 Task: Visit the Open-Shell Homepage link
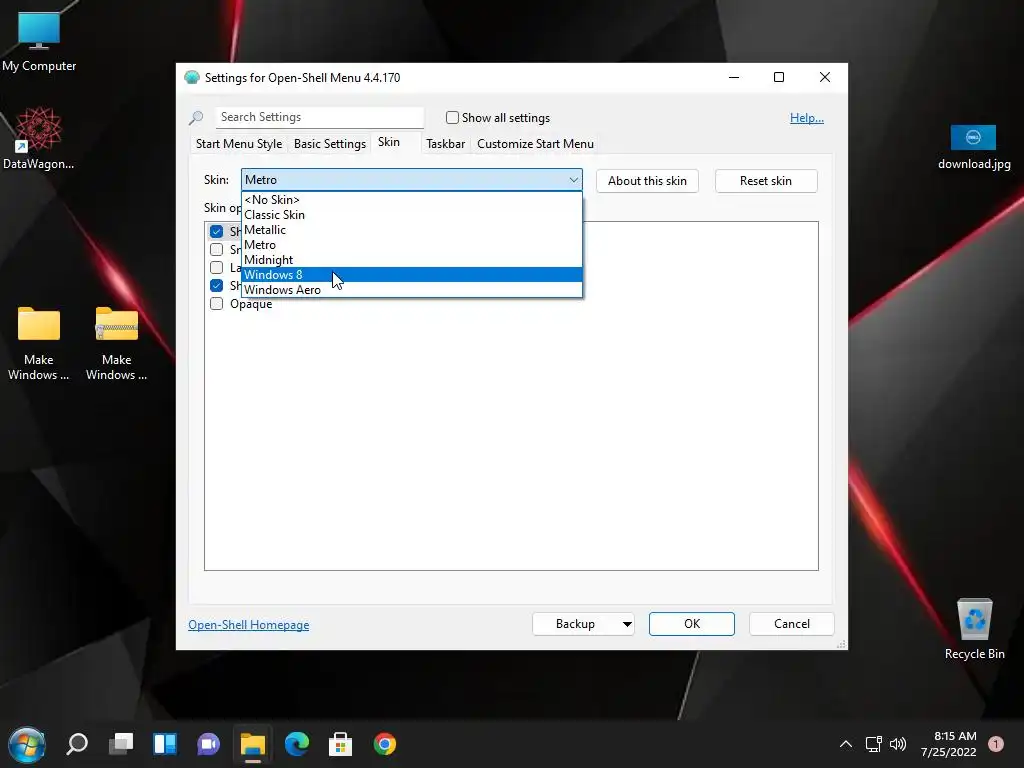[x=249, y=625]
